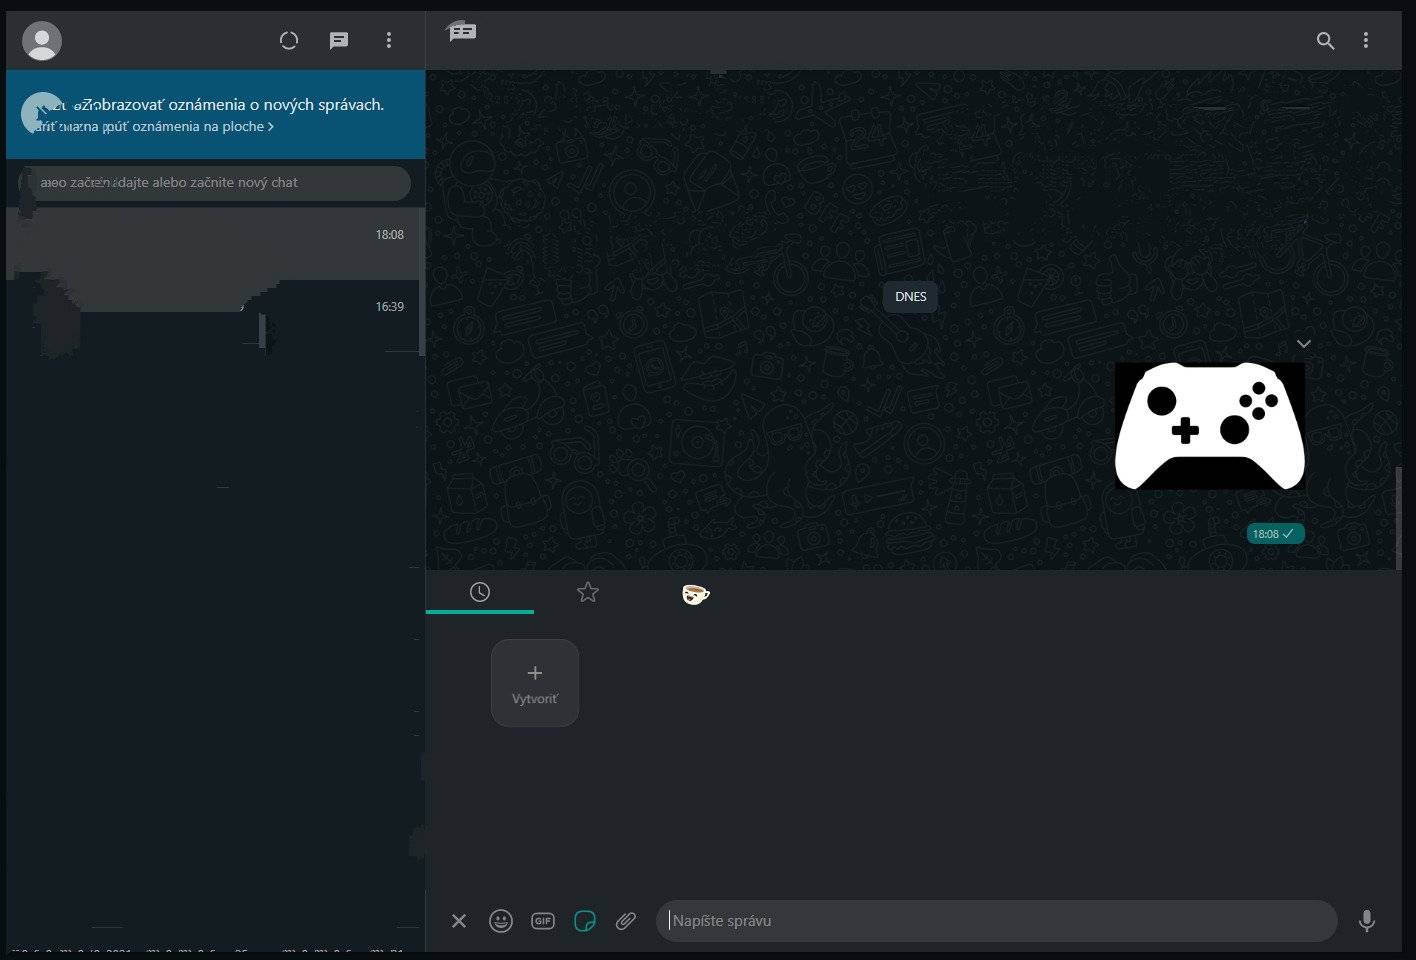Toggle the sticker panel icon
The height and width of the screenshot is (960, 1416).
585,921
